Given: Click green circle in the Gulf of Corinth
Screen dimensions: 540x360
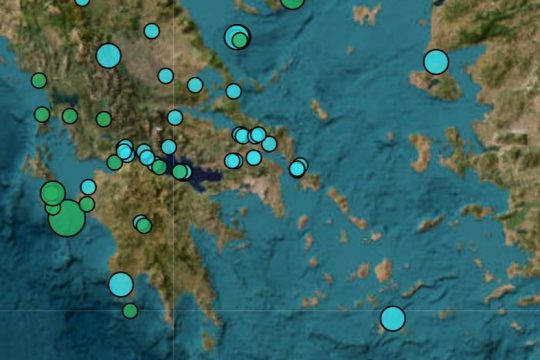Looking at the screenshot, I should [x=179, y=172].
